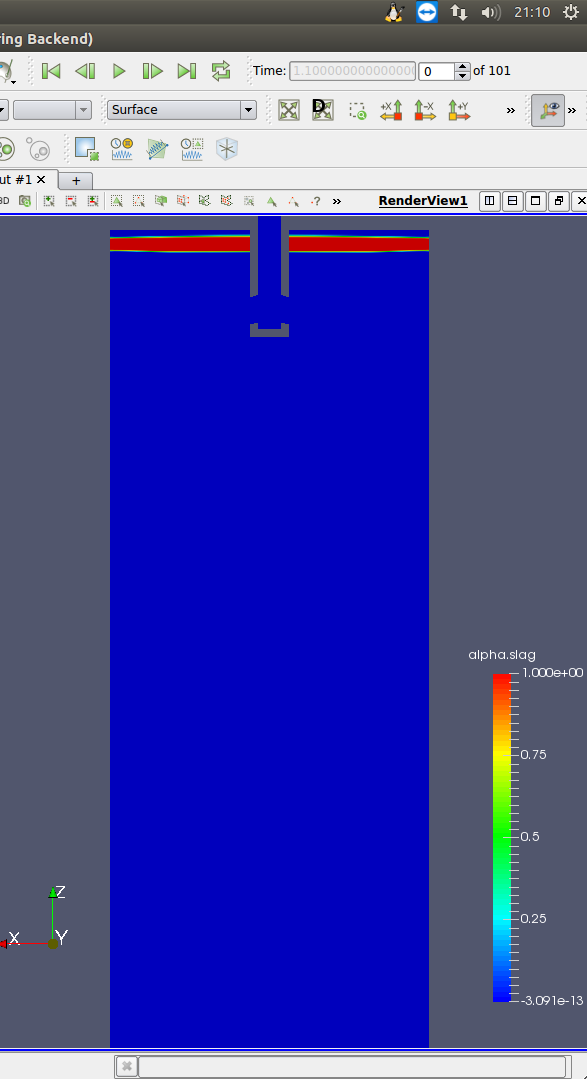This screenshot has height=1079, width=587.
Task: Expand the hidden camera toolbar items
Action: pyautogui.click(x=511, y=110)
